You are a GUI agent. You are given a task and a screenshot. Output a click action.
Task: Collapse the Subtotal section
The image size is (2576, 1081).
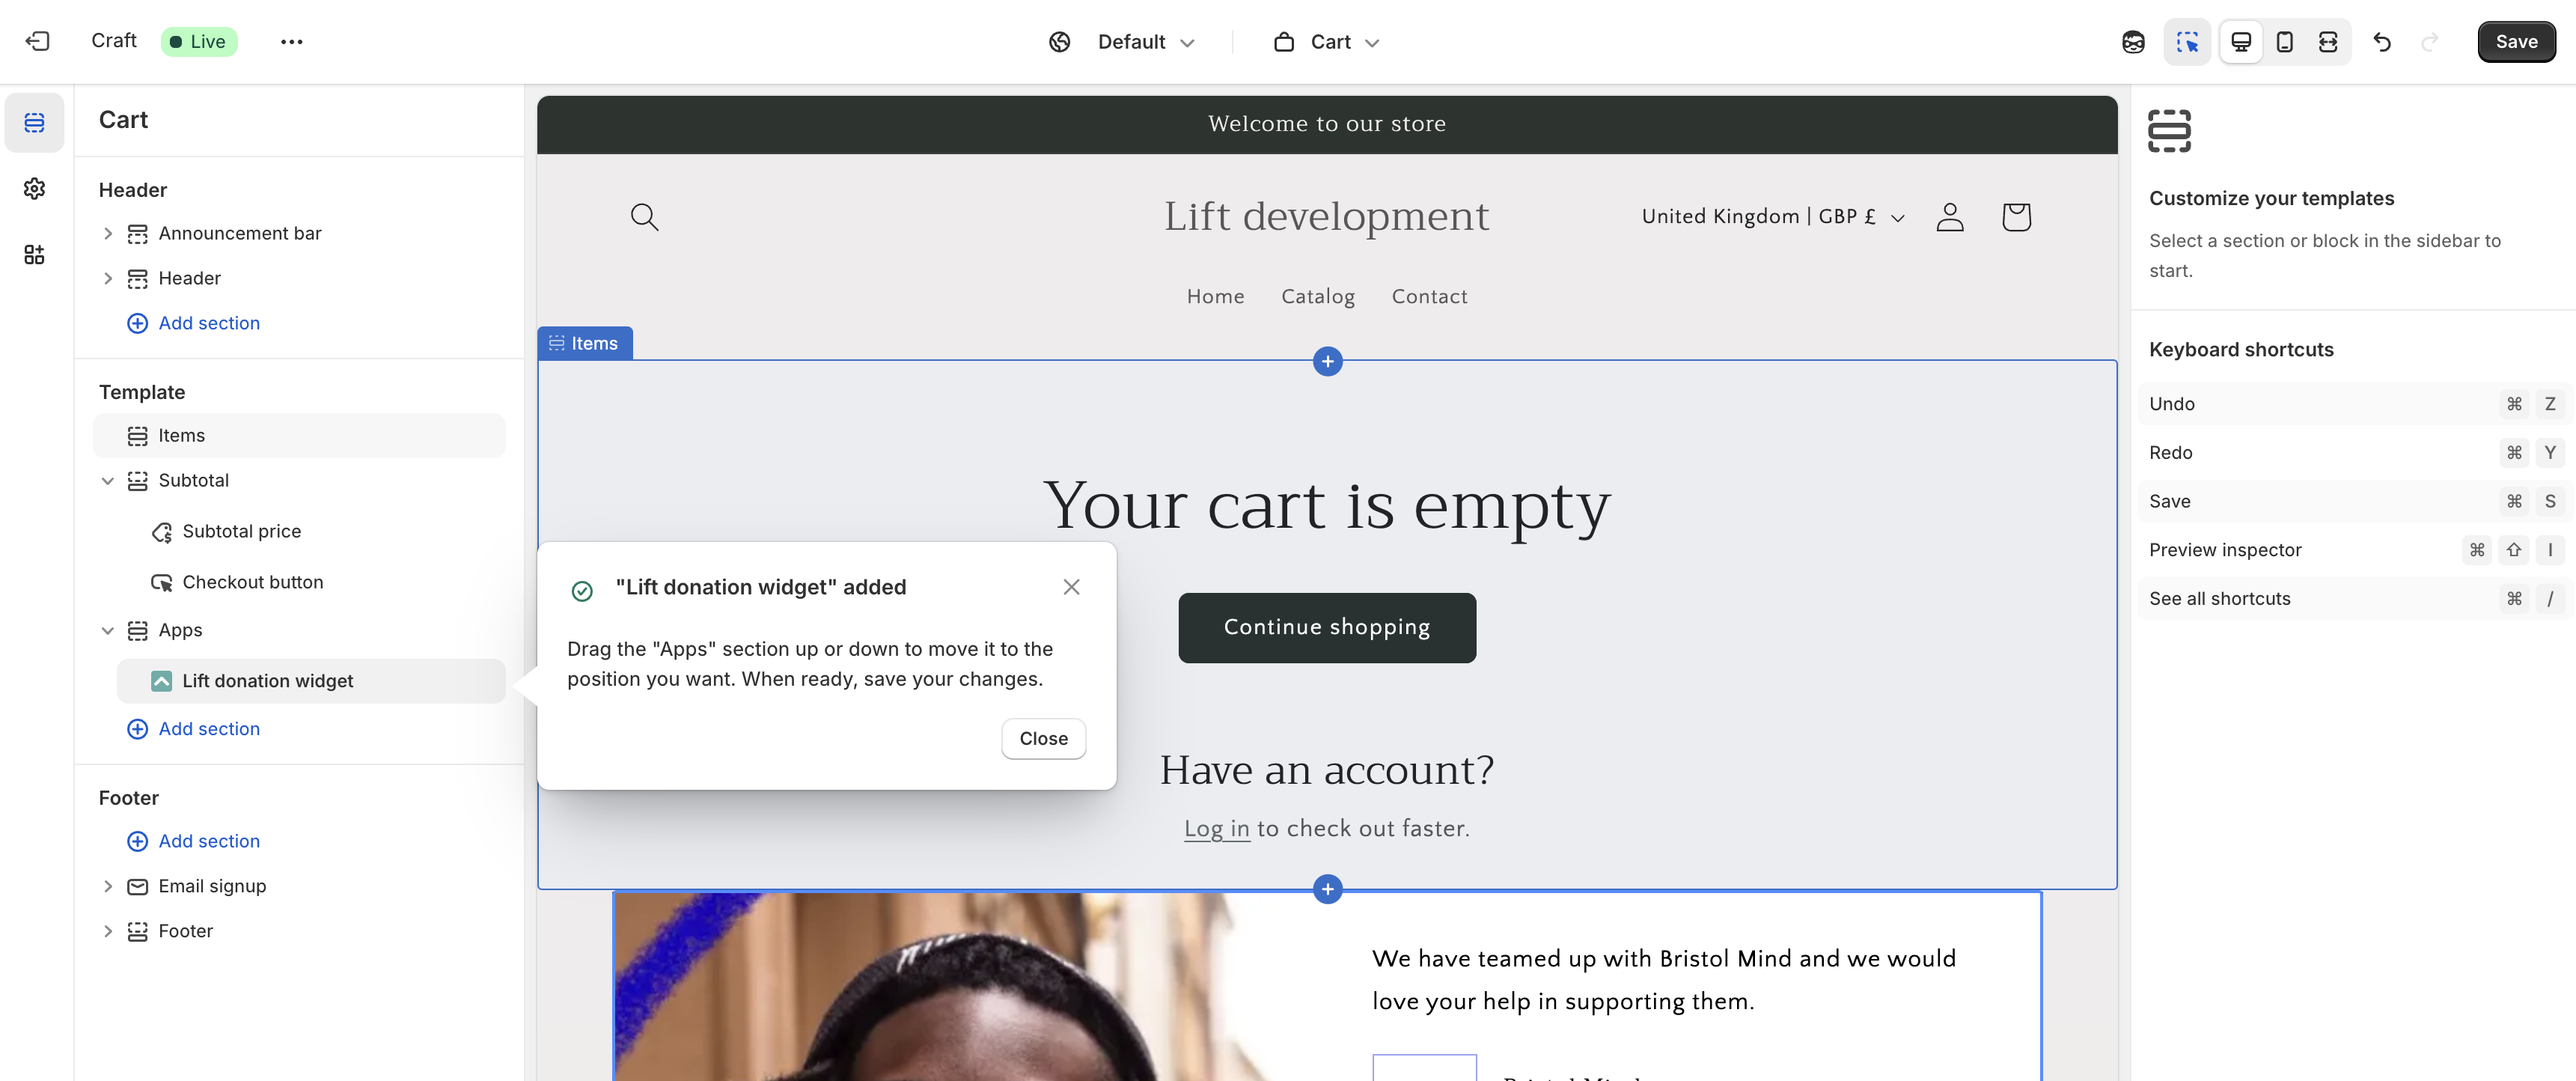coord(108,480)
